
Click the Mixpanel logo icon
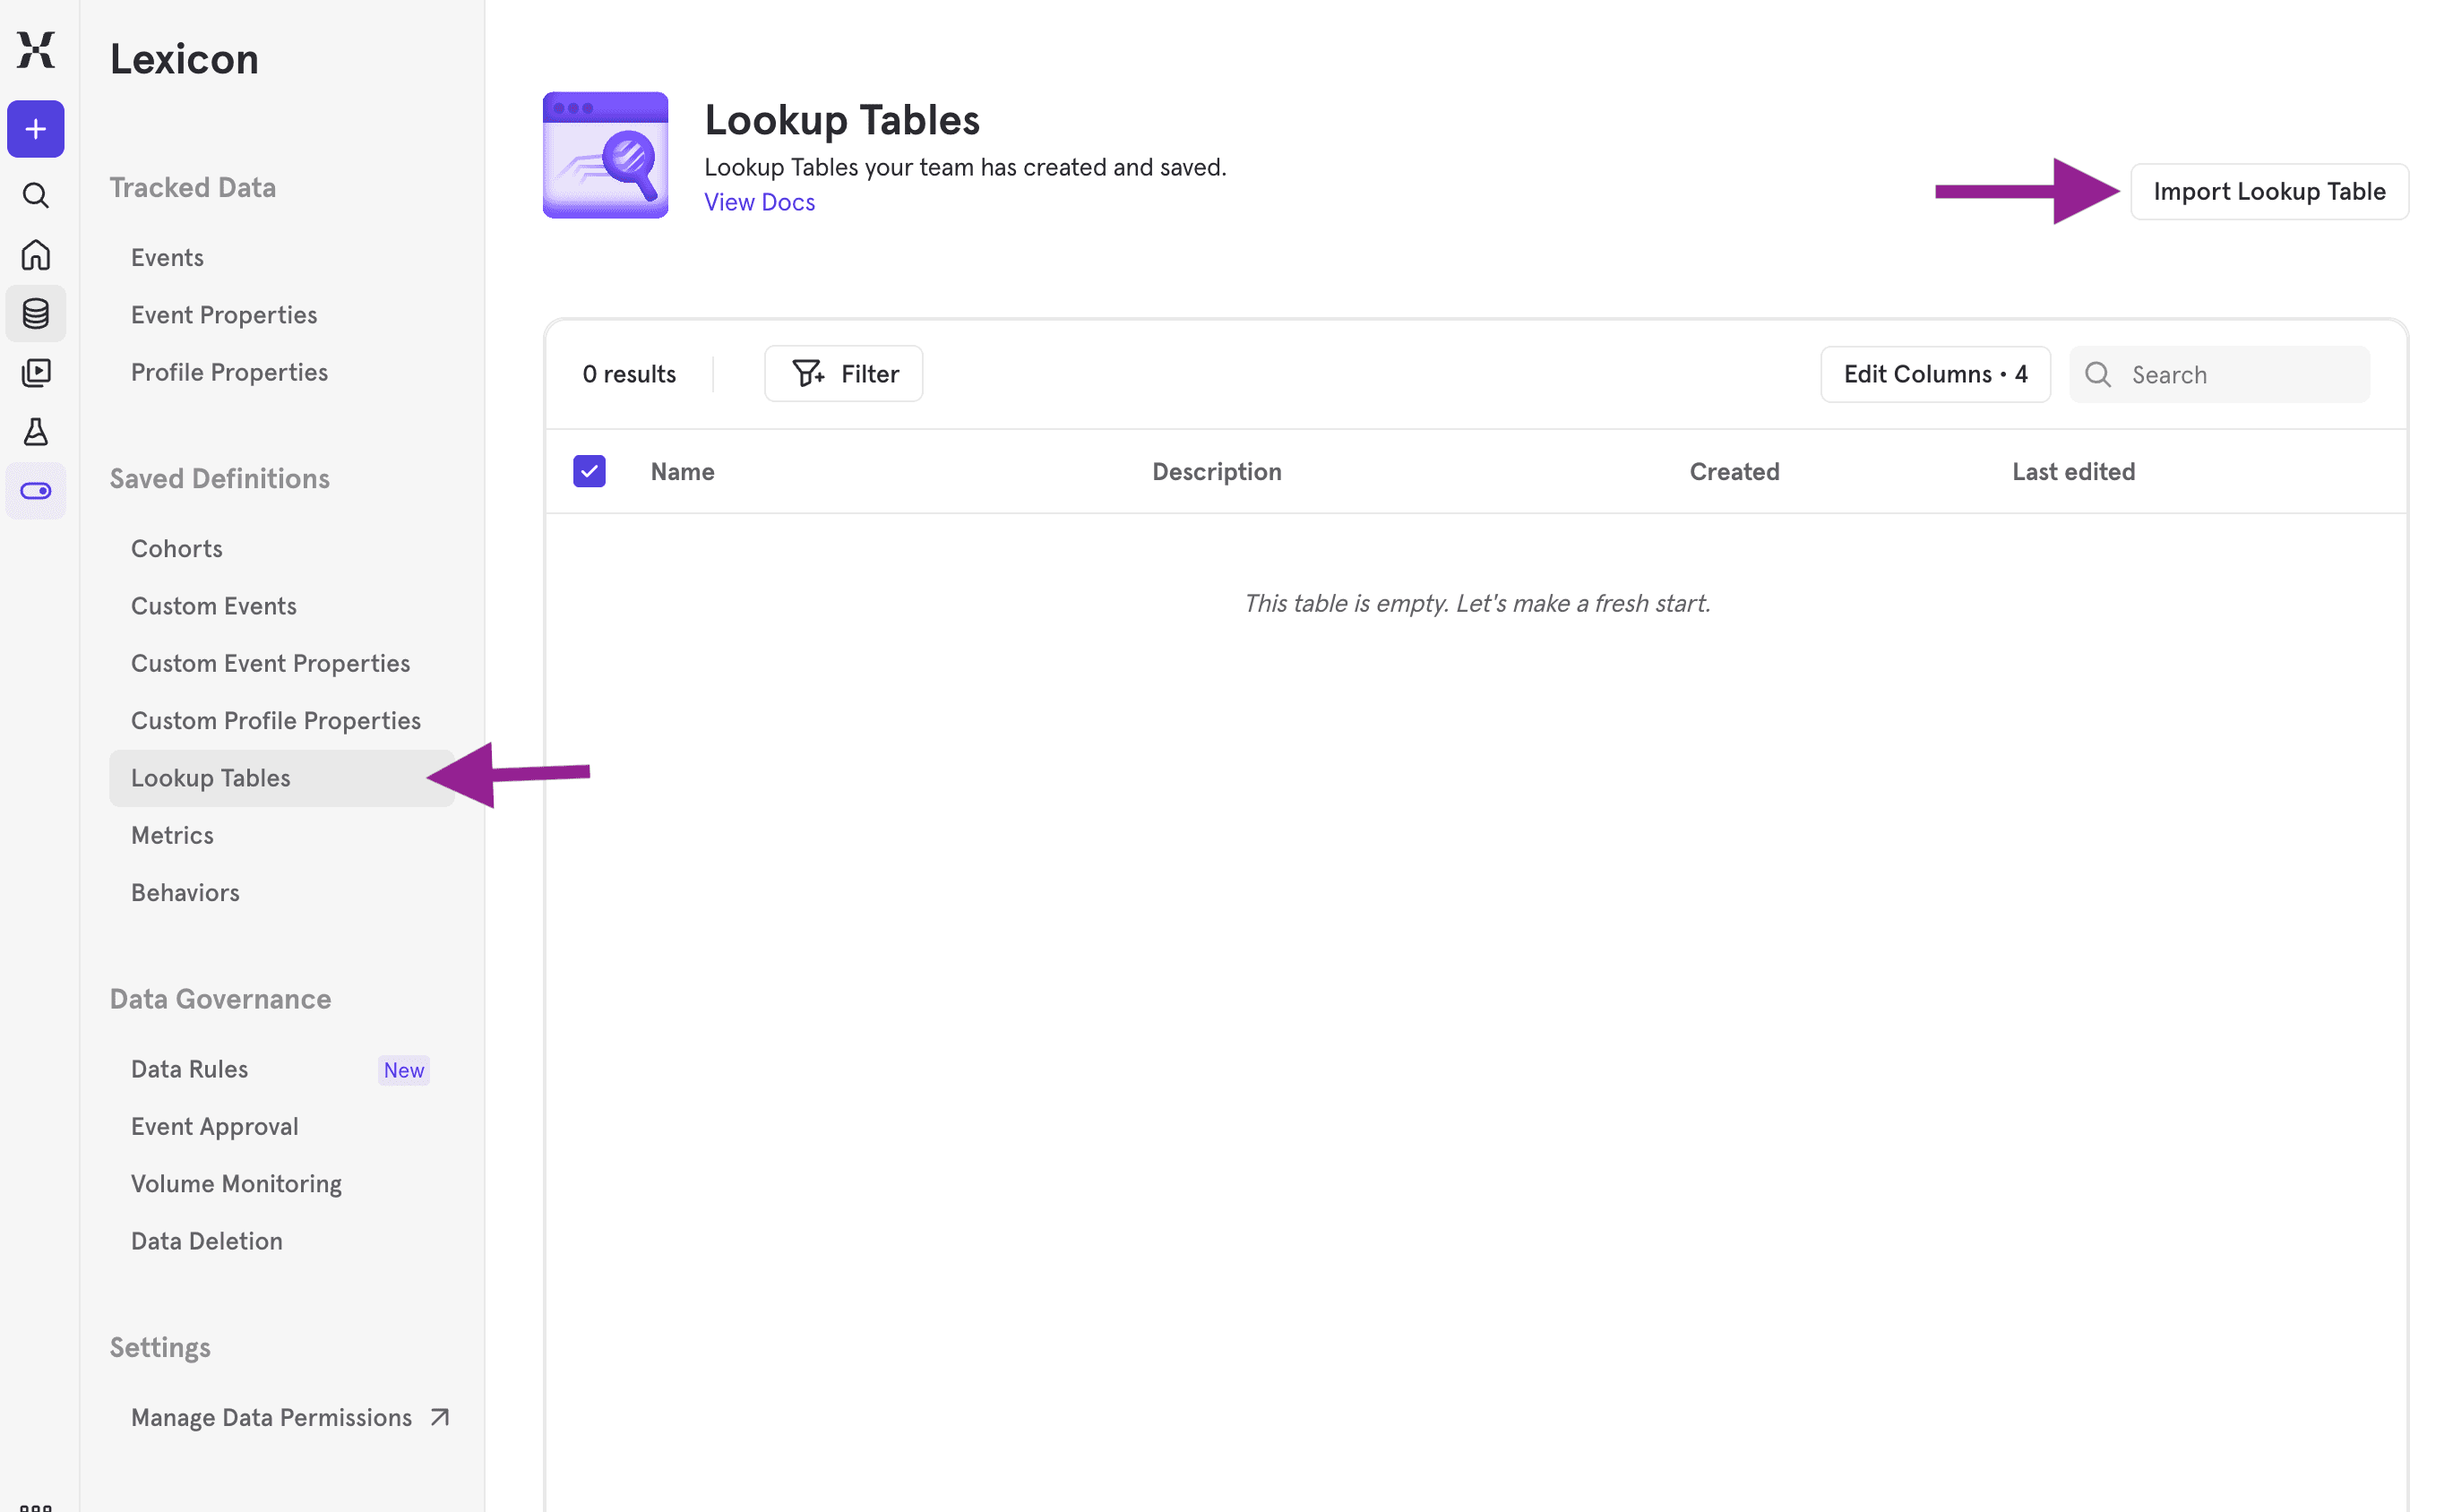tap(36, 49)
